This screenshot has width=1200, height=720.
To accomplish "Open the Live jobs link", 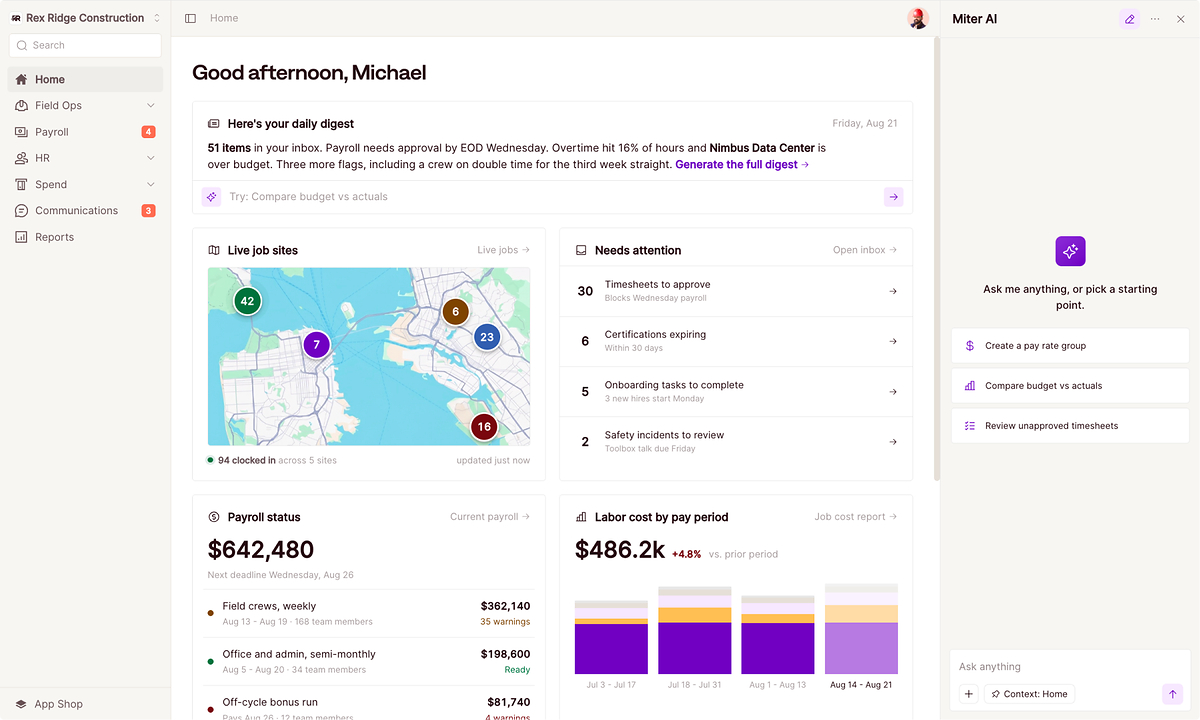I will pos(504,250).
